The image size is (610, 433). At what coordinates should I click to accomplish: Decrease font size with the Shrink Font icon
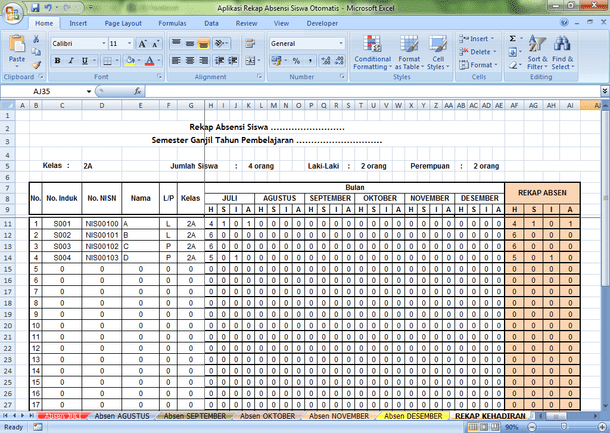click(x=156, y=44)
